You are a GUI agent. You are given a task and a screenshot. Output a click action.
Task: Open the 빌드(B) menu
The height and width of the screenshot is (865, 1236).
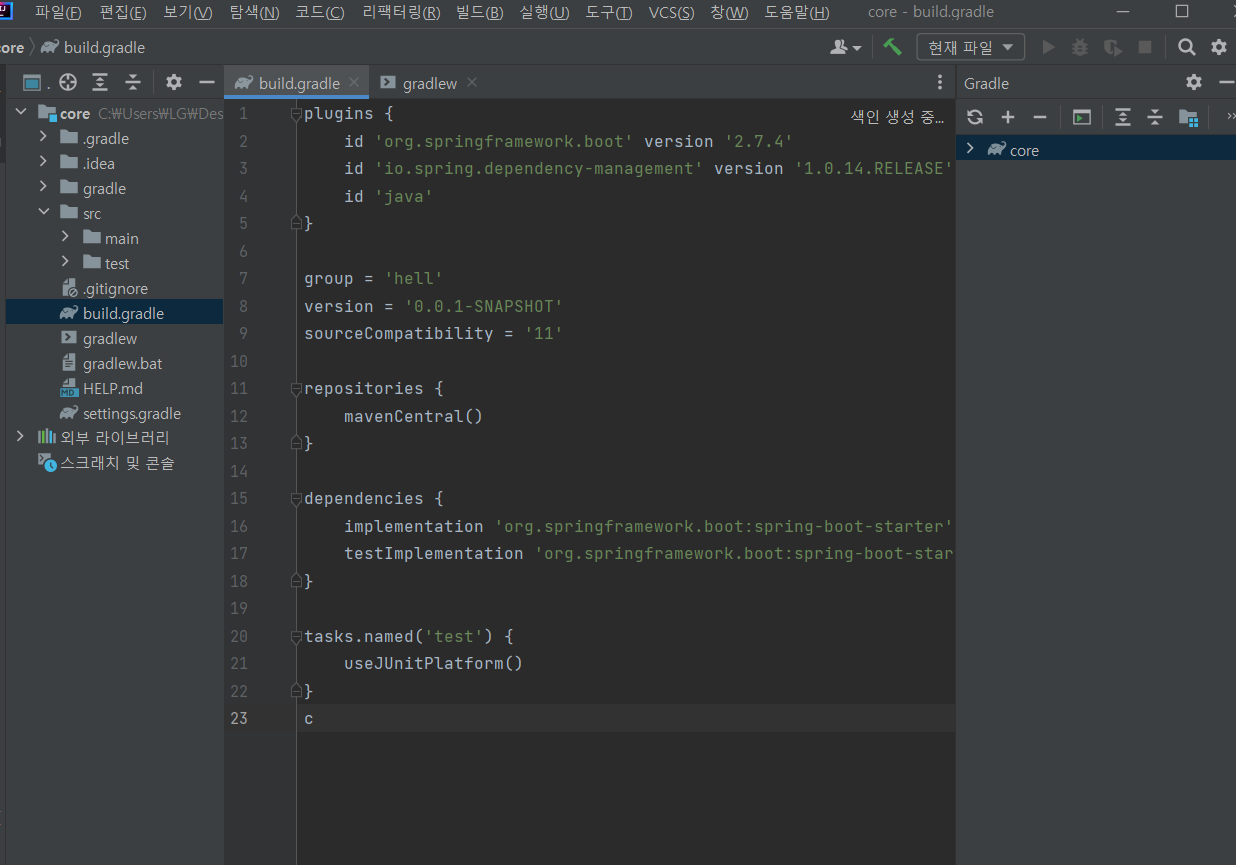pos(480,12)
